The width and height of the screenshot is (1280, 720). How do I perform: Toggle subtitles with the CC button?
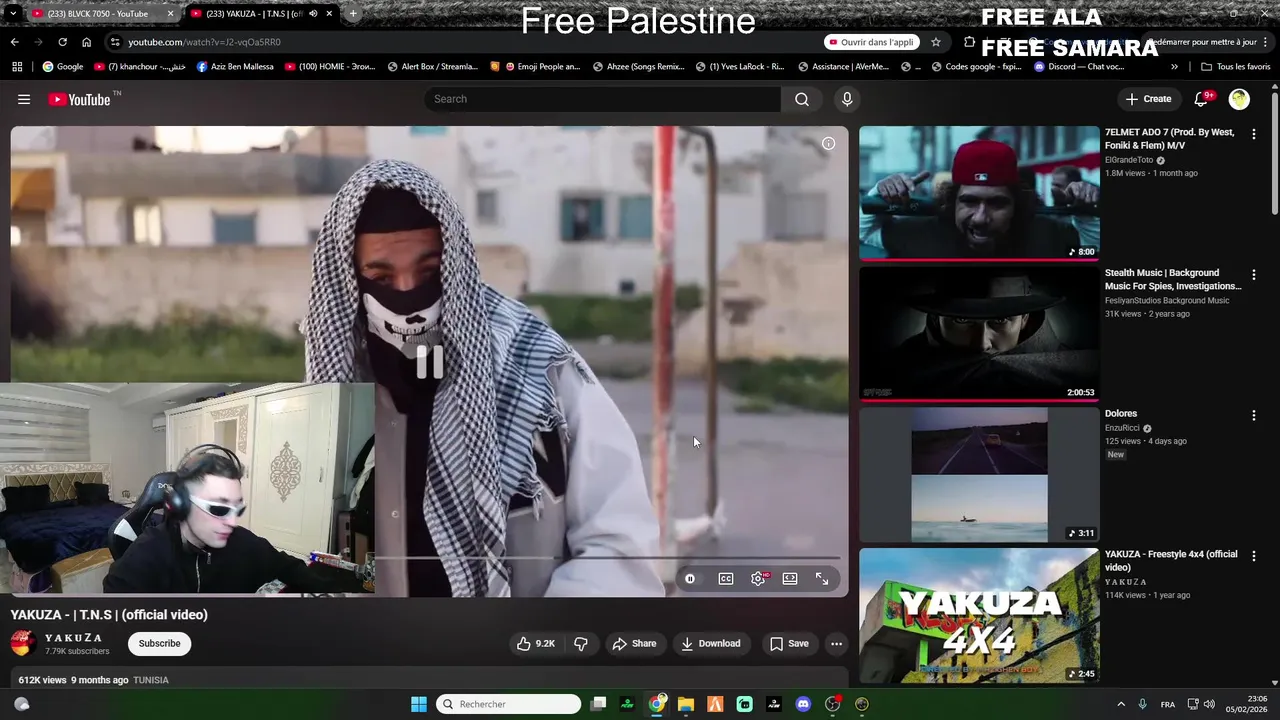726,579
